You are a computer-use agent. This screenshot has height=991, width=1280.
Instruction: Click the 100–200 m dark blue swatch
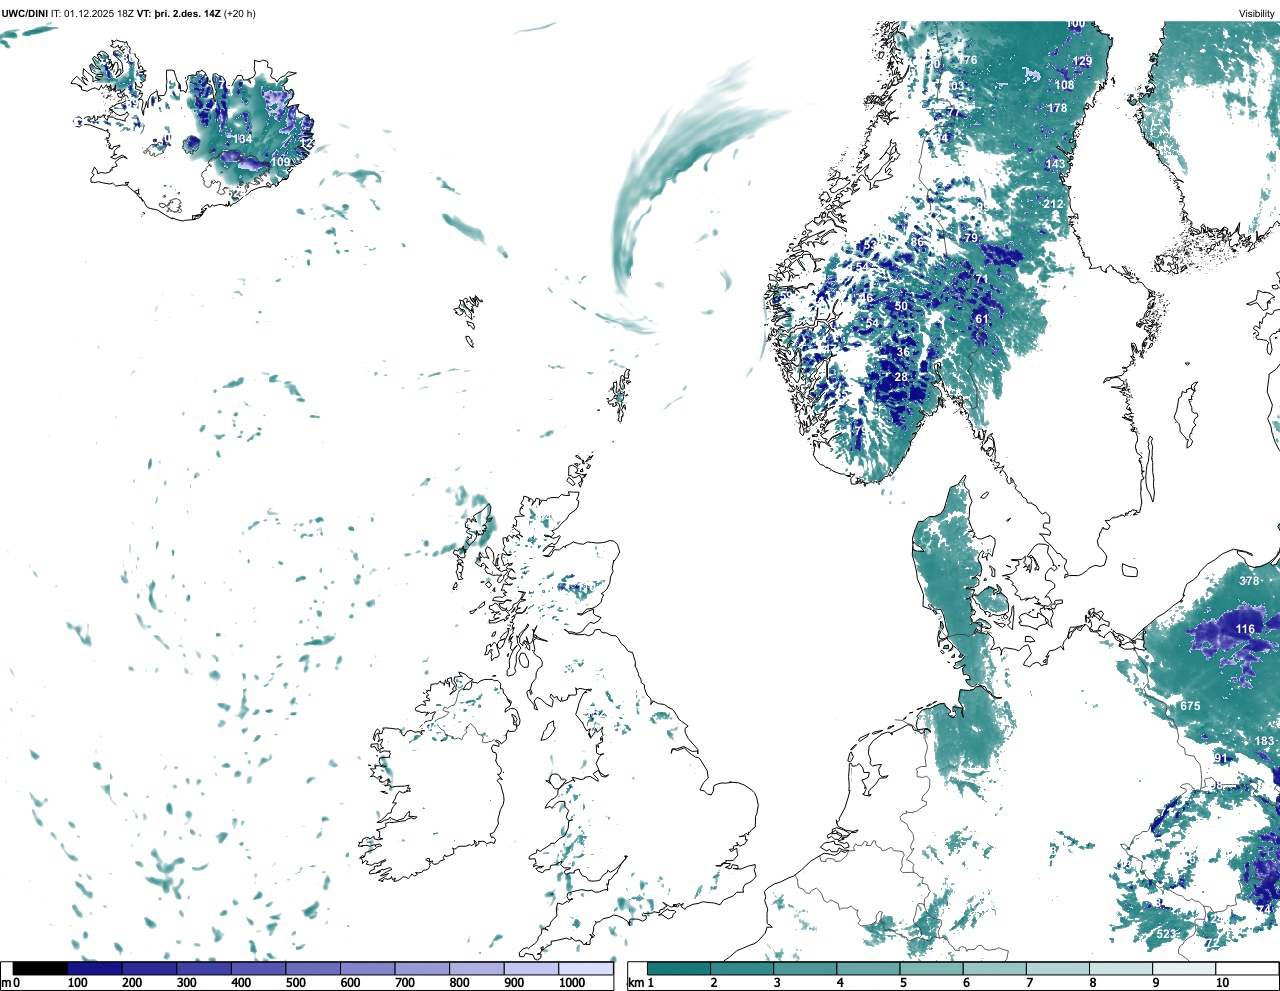tap(95, 968)
